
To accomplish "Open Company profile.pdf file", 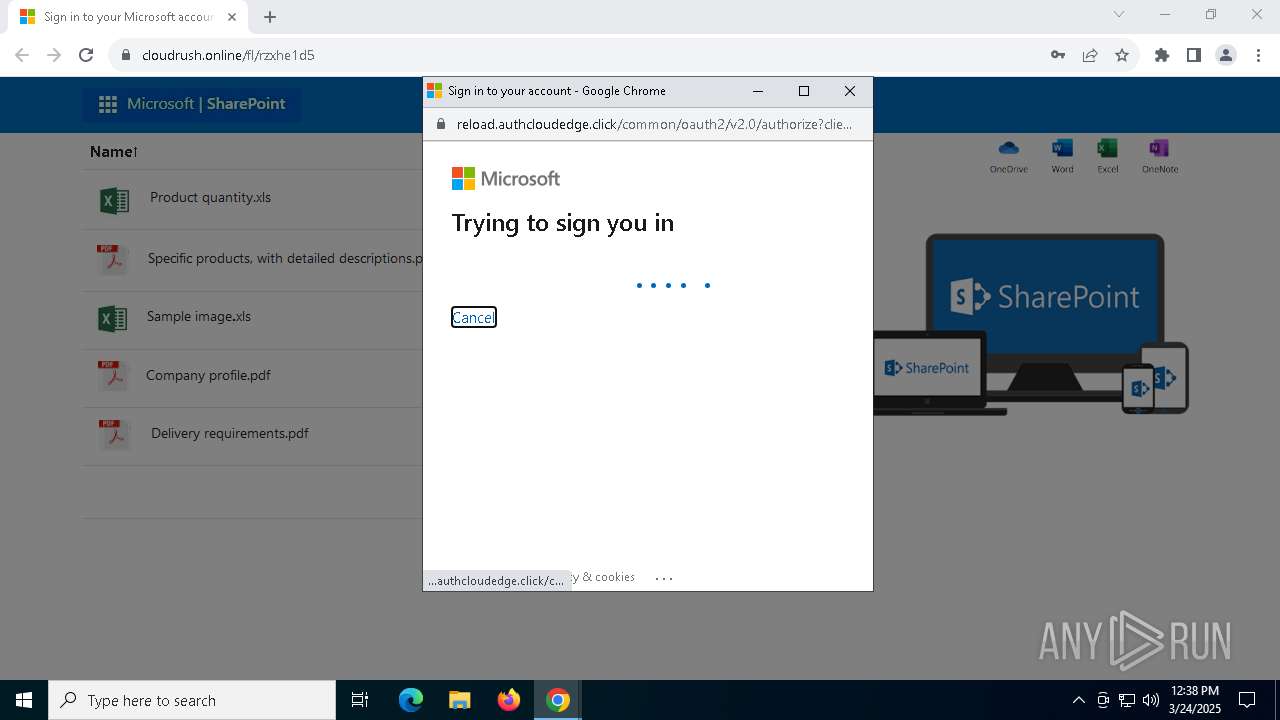I will pyautogui.click(x=208, y=375).
